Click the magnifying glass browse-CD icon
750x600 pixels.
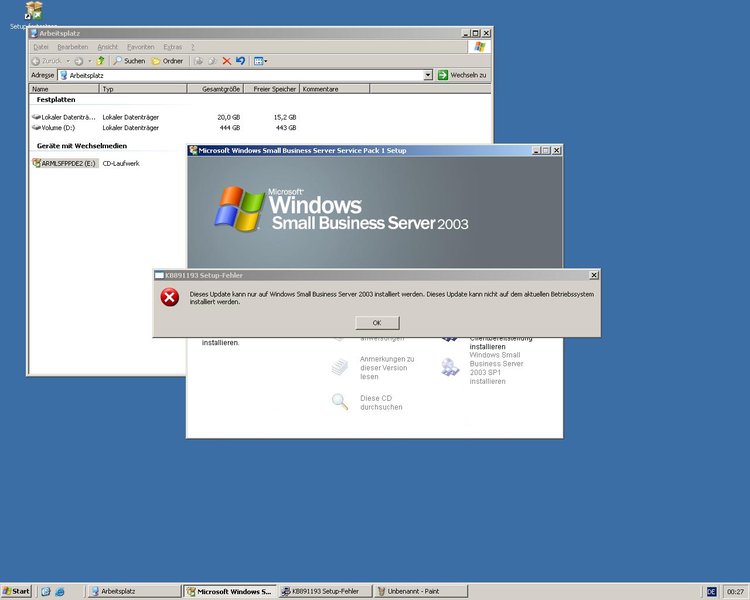point(340,401)
